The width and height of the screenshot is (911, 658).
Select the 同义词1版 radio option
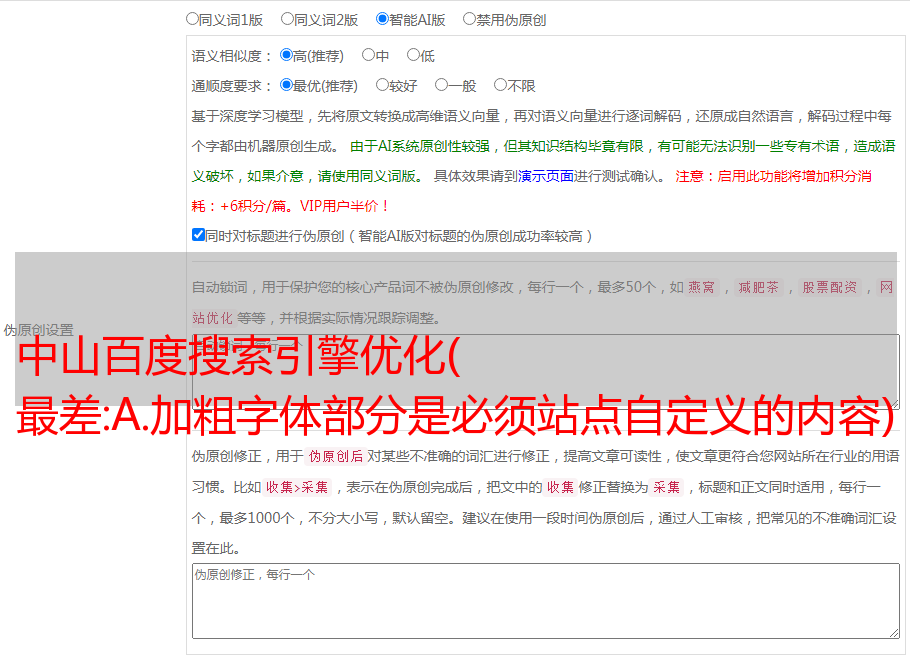tap(192, 19)
